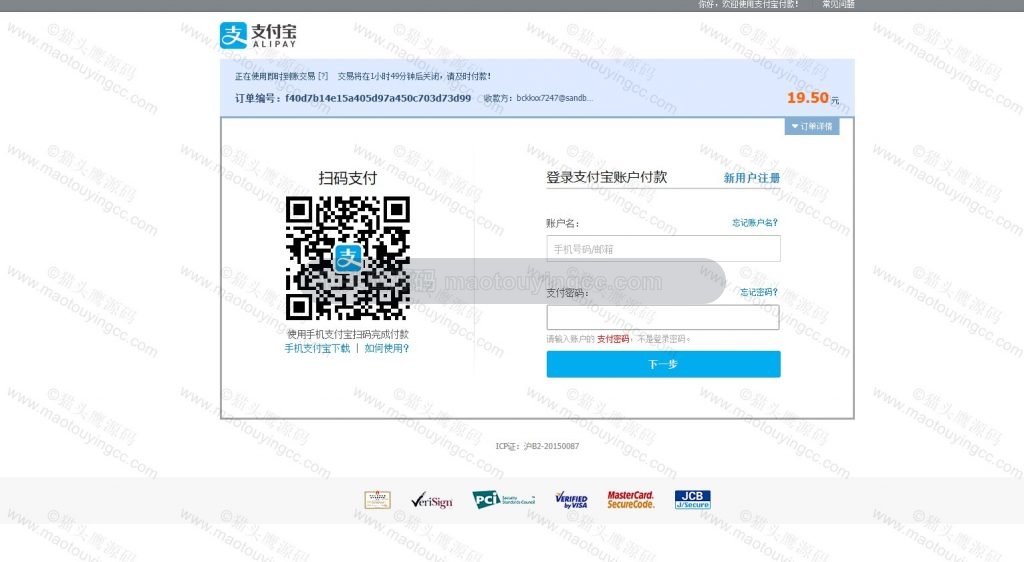The image size is (1024, 562).
Task: Focus the 支付密码 password input field
Action: point(663,317)
